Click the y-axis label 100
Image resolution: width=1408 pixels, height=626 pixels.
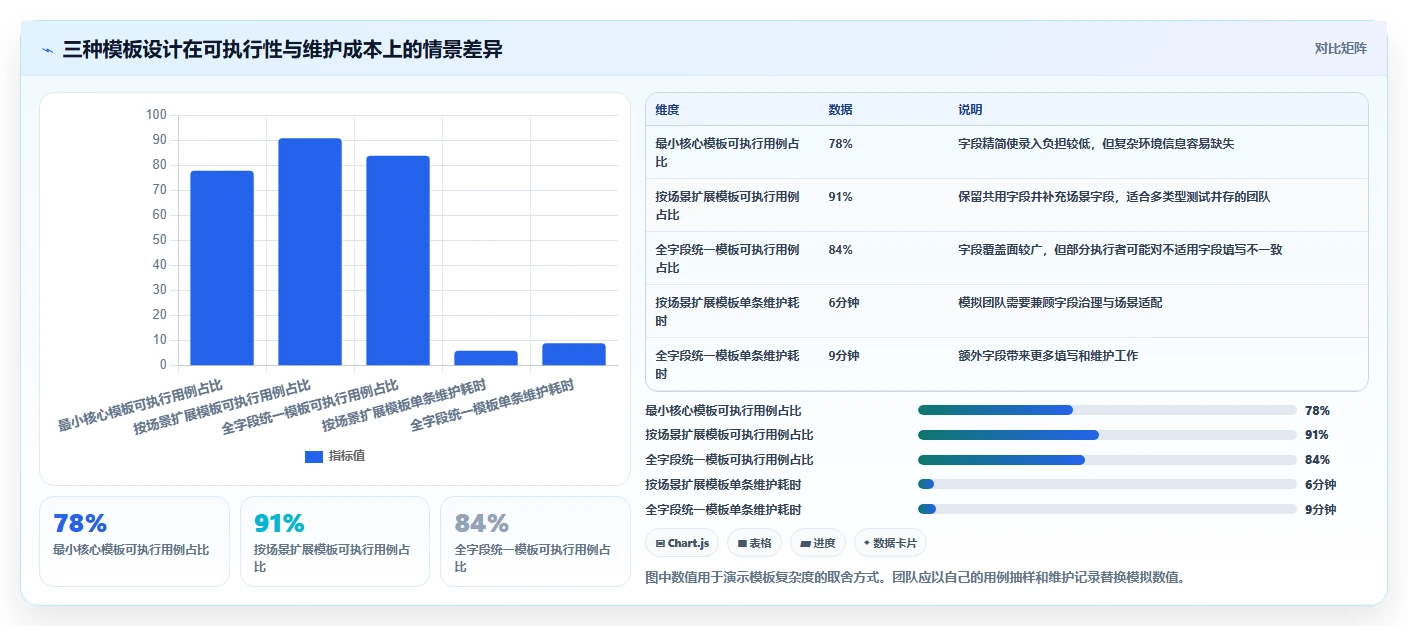click(x=156, y=115)
